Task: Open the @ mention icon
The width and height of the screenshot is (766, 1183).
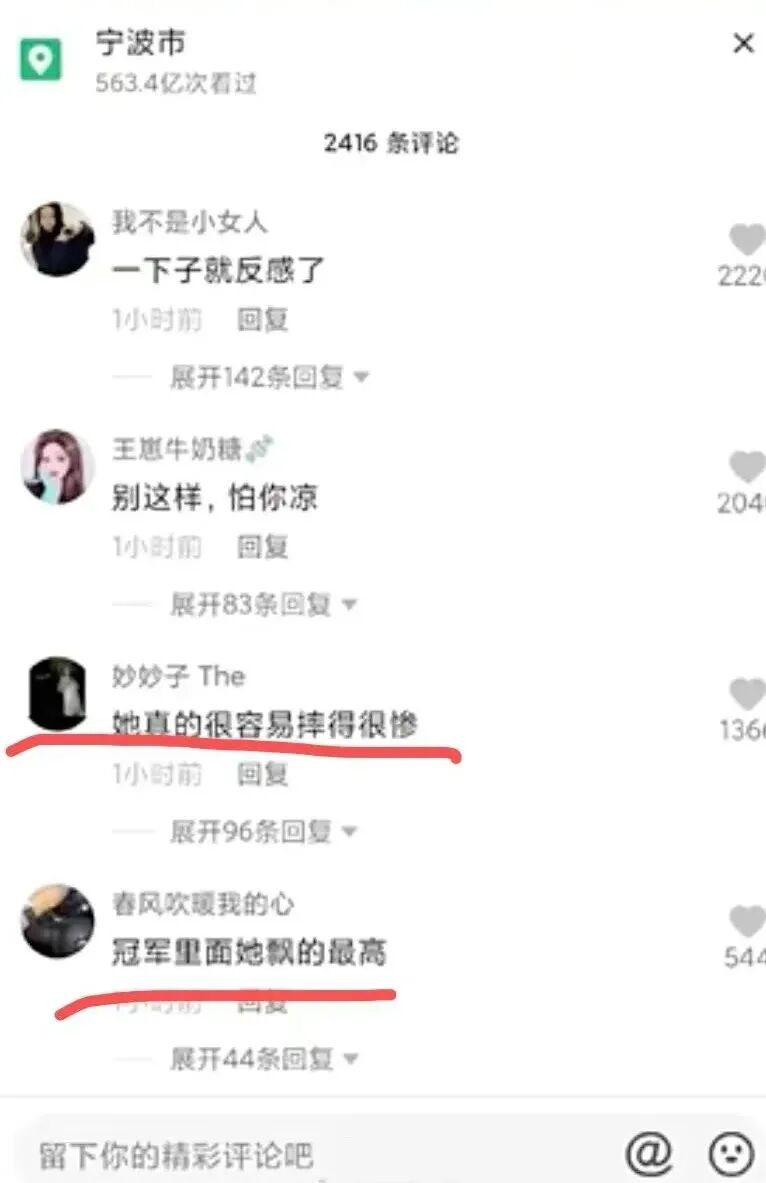Action: 649,1152
